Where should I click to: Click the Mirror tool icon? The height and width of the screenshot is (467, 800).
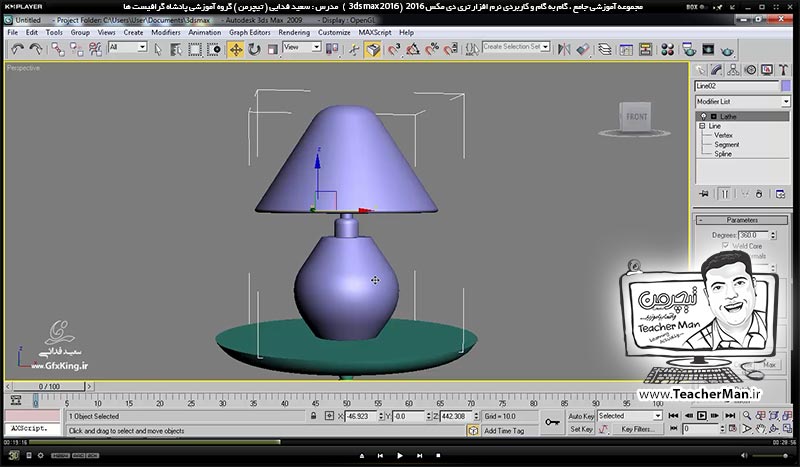coord(564,50)
